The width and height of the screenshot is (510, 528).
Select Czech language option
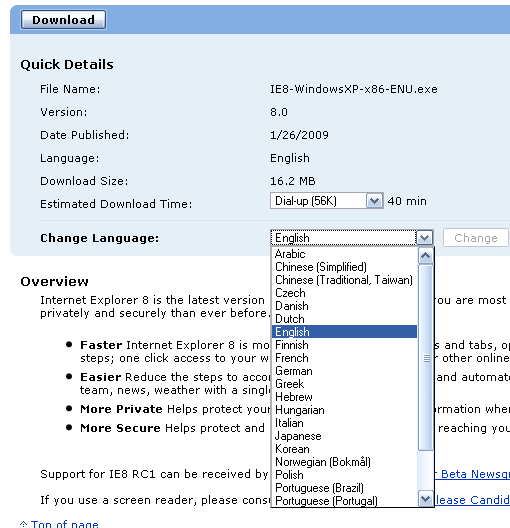tap(344, 293)
